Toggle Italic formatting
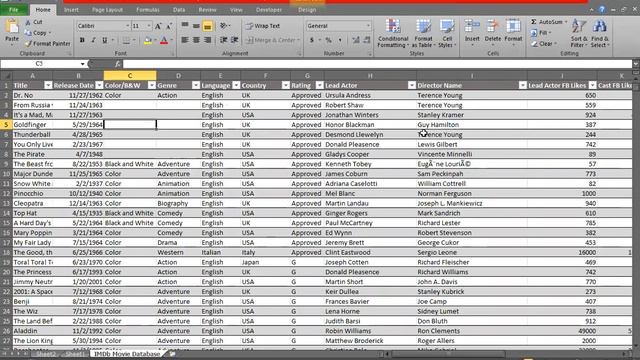 93,40
